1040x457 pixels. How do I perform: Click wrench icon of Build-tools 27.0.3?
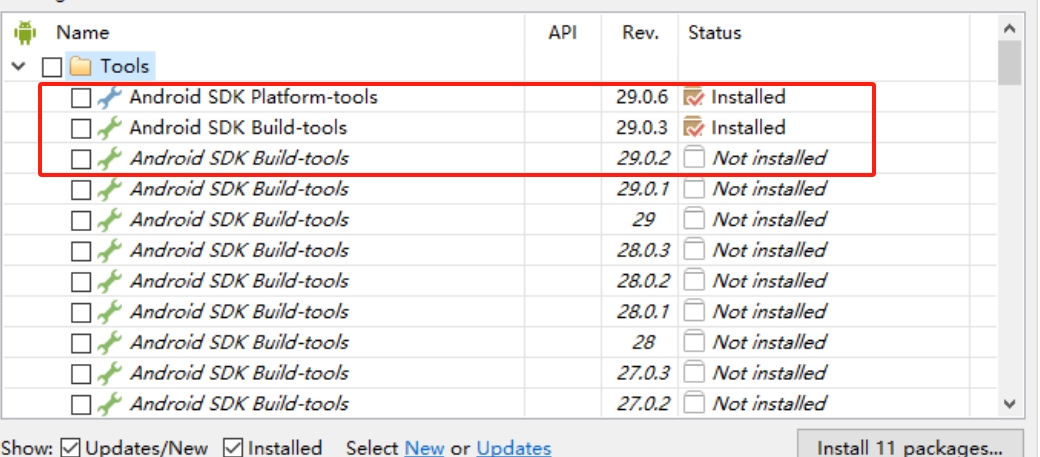pyautogui.click(x=109, y=373)
